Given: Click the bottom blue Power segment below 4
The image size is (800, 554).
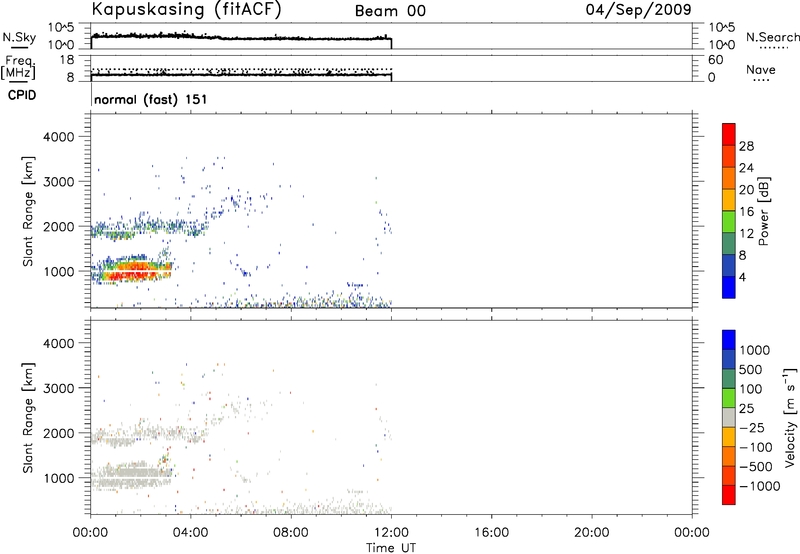Looking at the screenshot, I should click(x=729, y=287).
